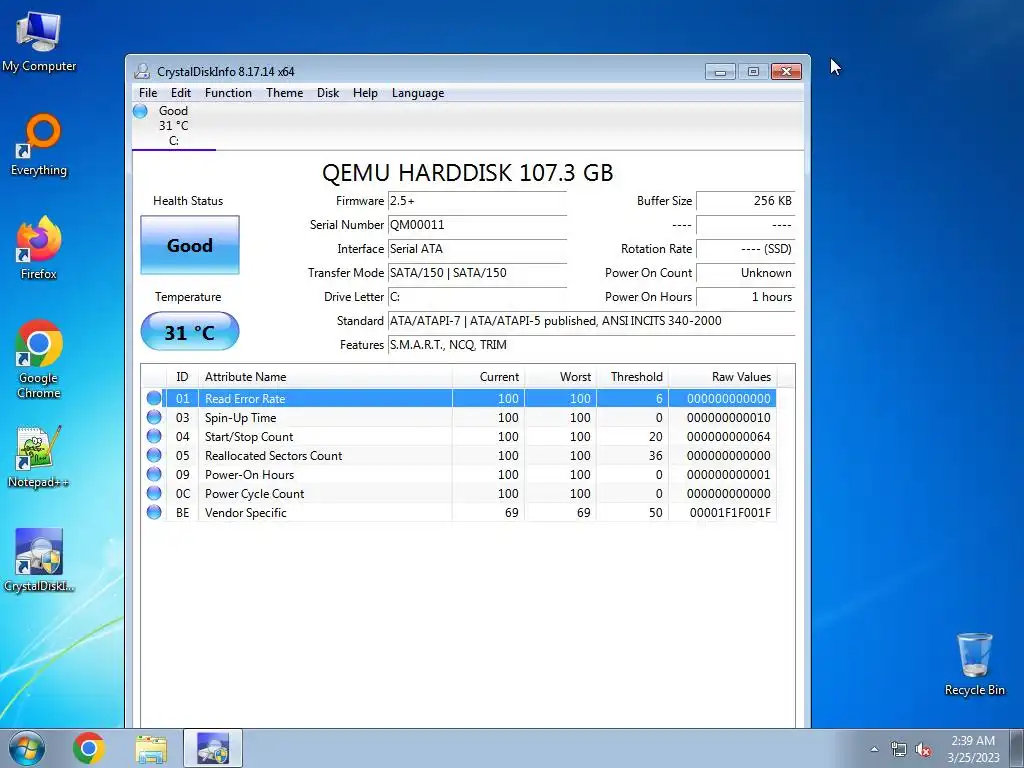
Task: Click the Worst column header
Action: point(560,377)
